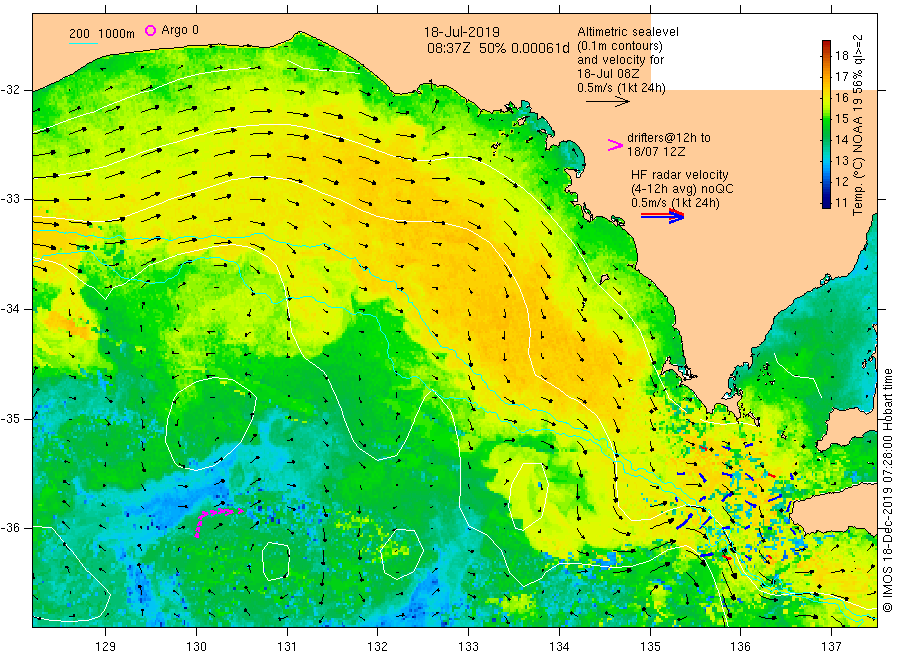Screen dimensions: 900x660
Task: Click the red and blue HF radar arrow
Action: [663, 216]
